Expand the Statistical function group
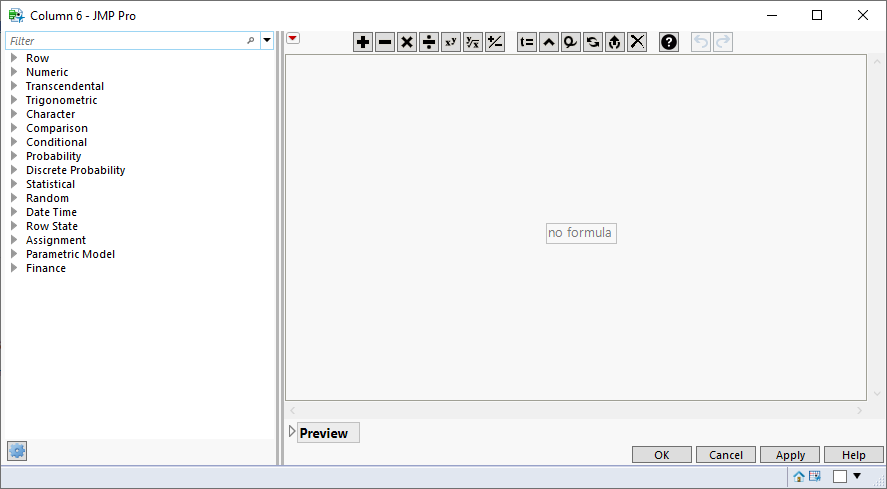The image size is (887, 489). pos(14,184)
